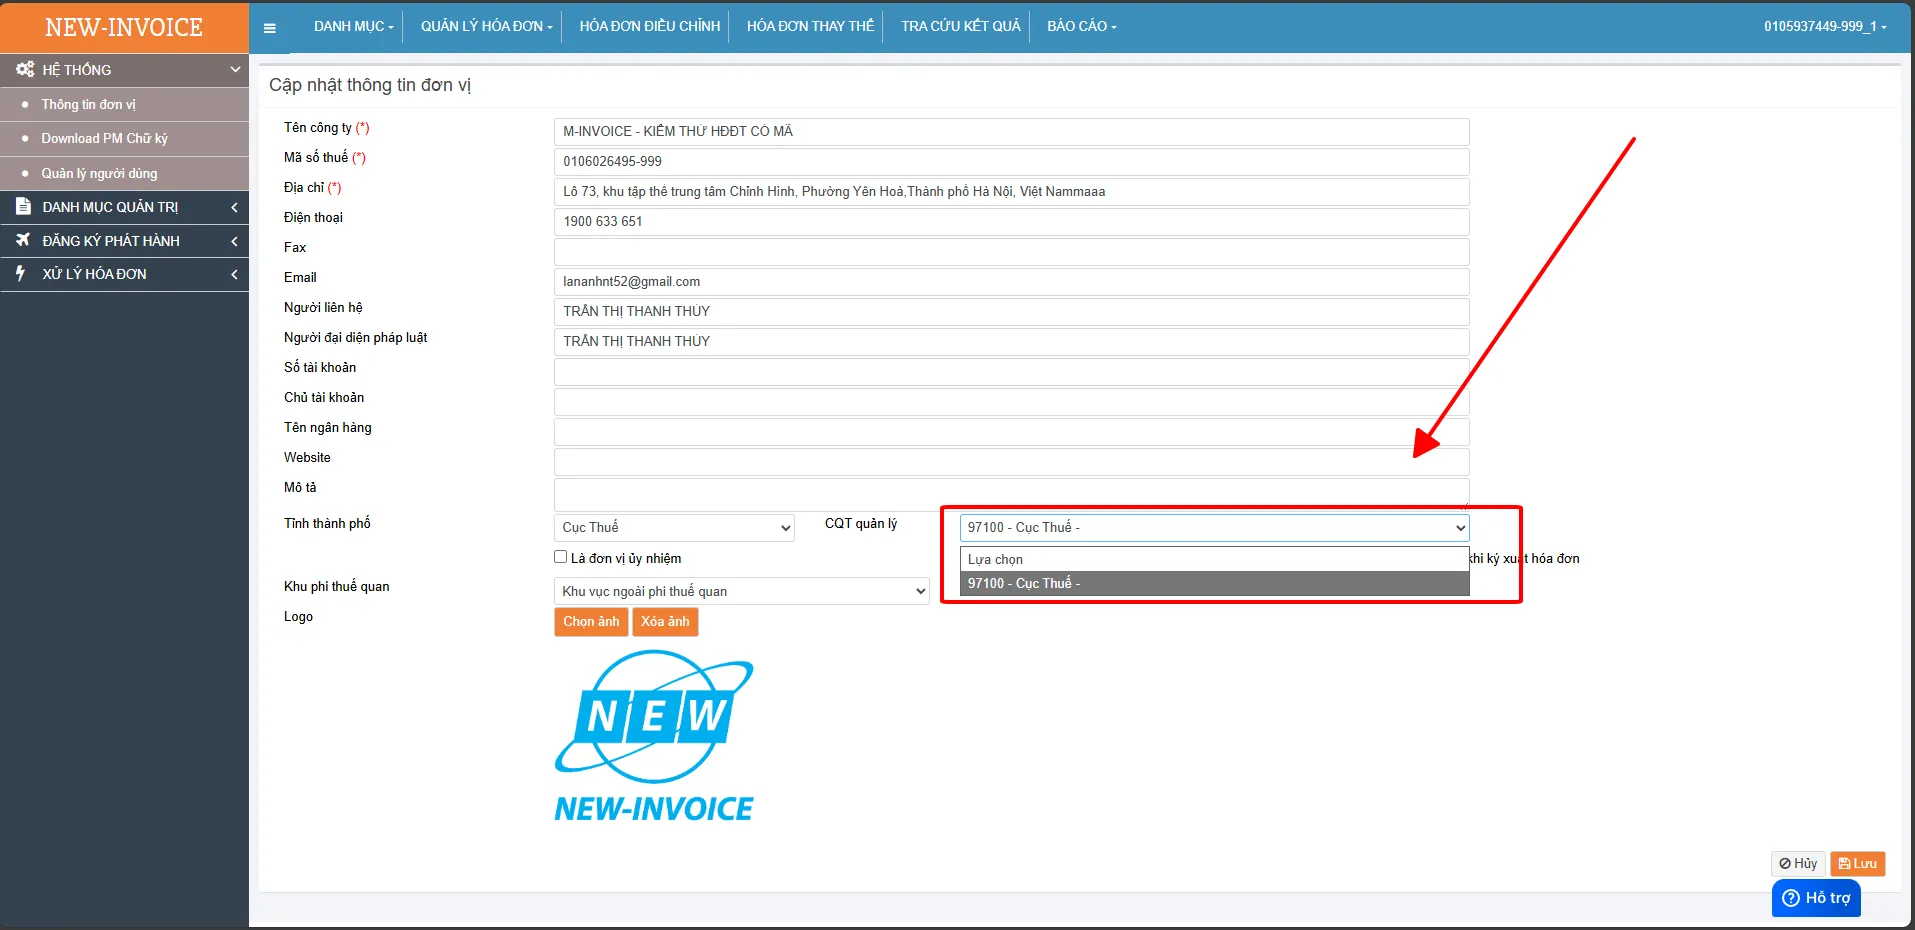Open the user account menu 0105937449-999_1
The height and width of the screenshot is (930, 1915).
(x=1825, y=26)
